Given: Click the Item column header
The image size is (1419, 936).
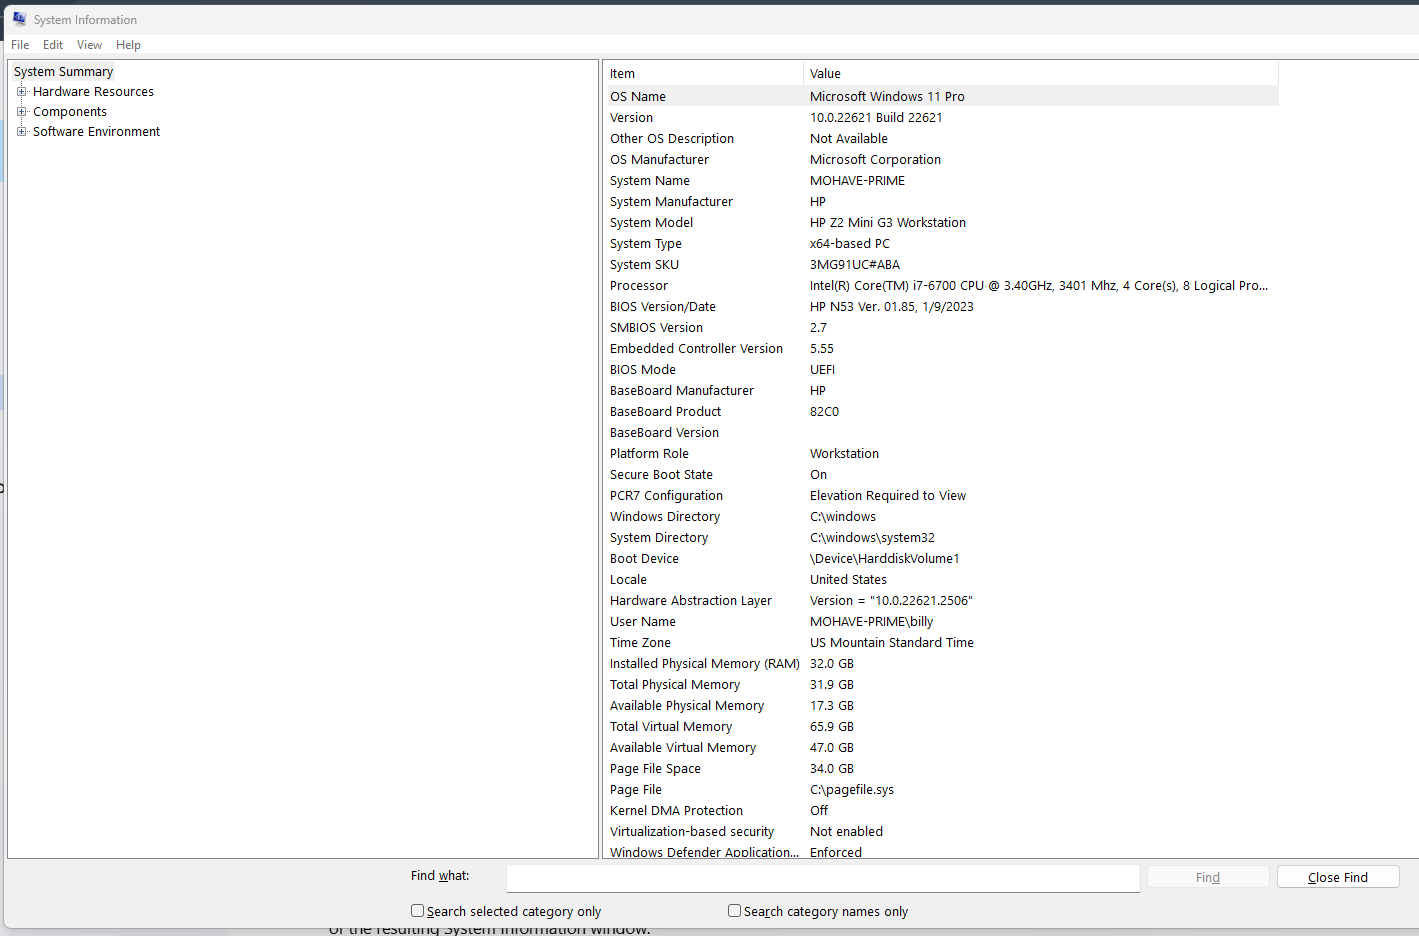Looking at the screenshot, I should tap(703, 74).
